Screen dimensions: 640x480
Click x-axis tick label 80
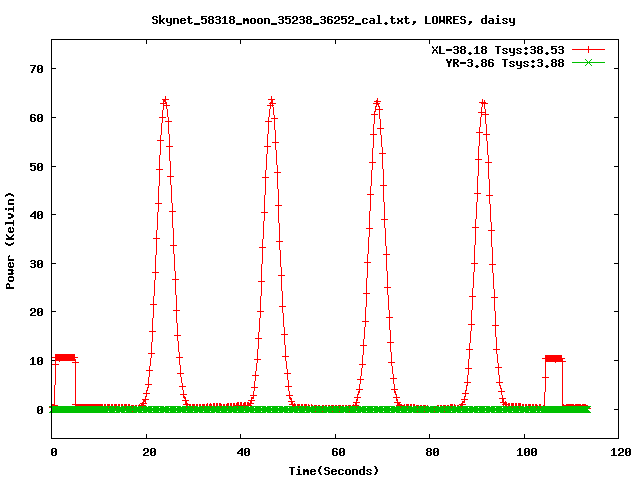[432, 452]
